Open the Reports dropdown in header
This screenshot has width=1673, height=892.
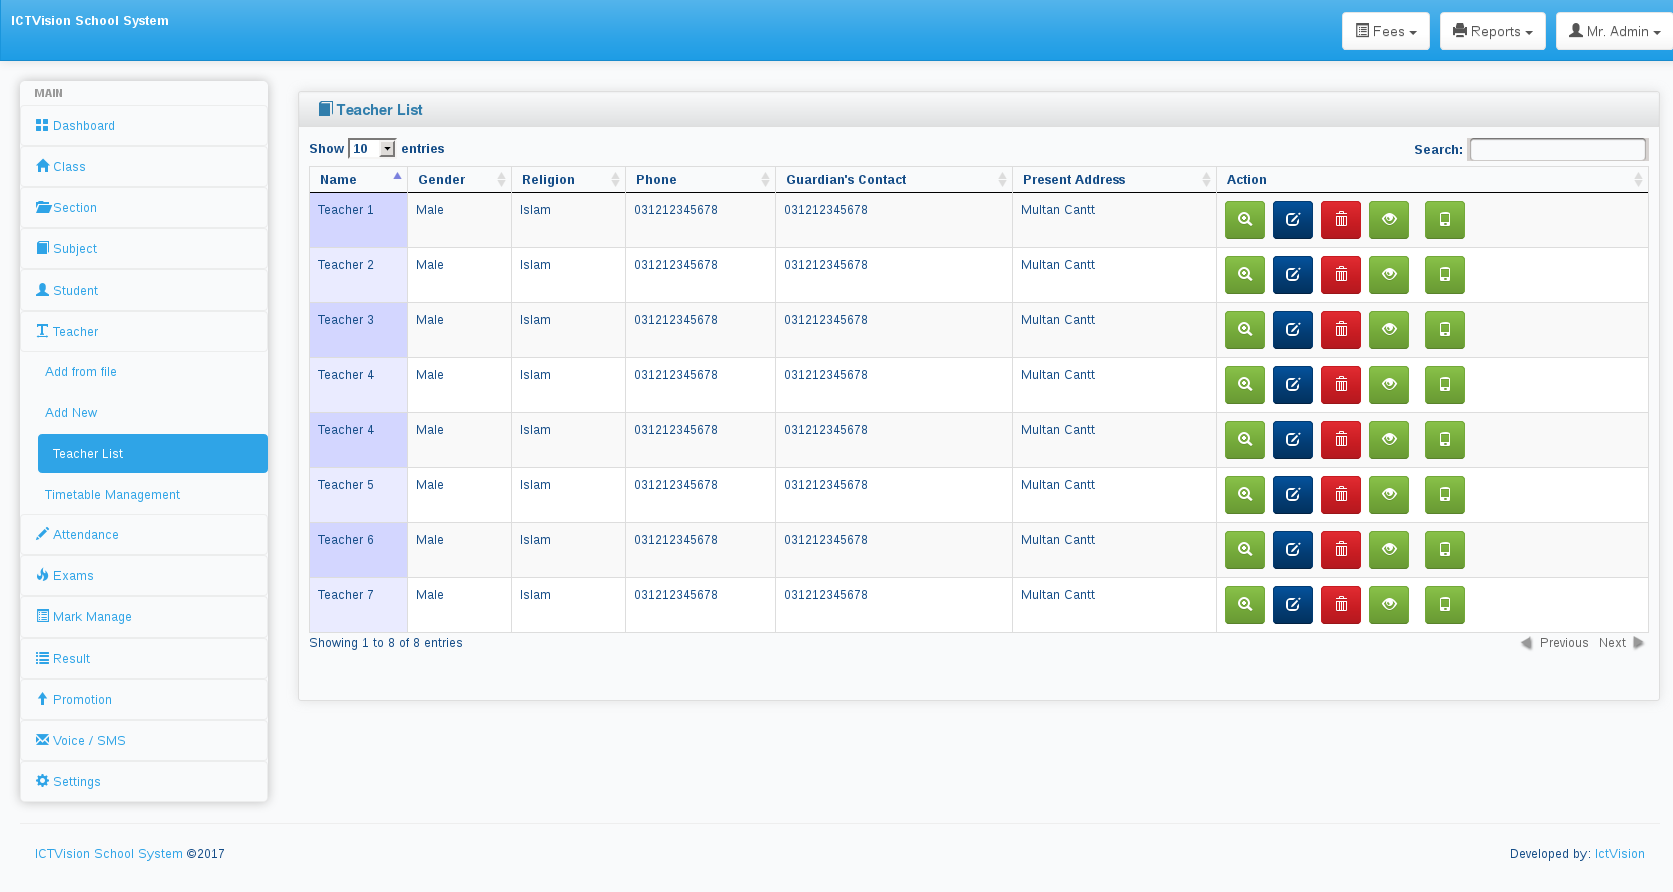[1492, 31]
